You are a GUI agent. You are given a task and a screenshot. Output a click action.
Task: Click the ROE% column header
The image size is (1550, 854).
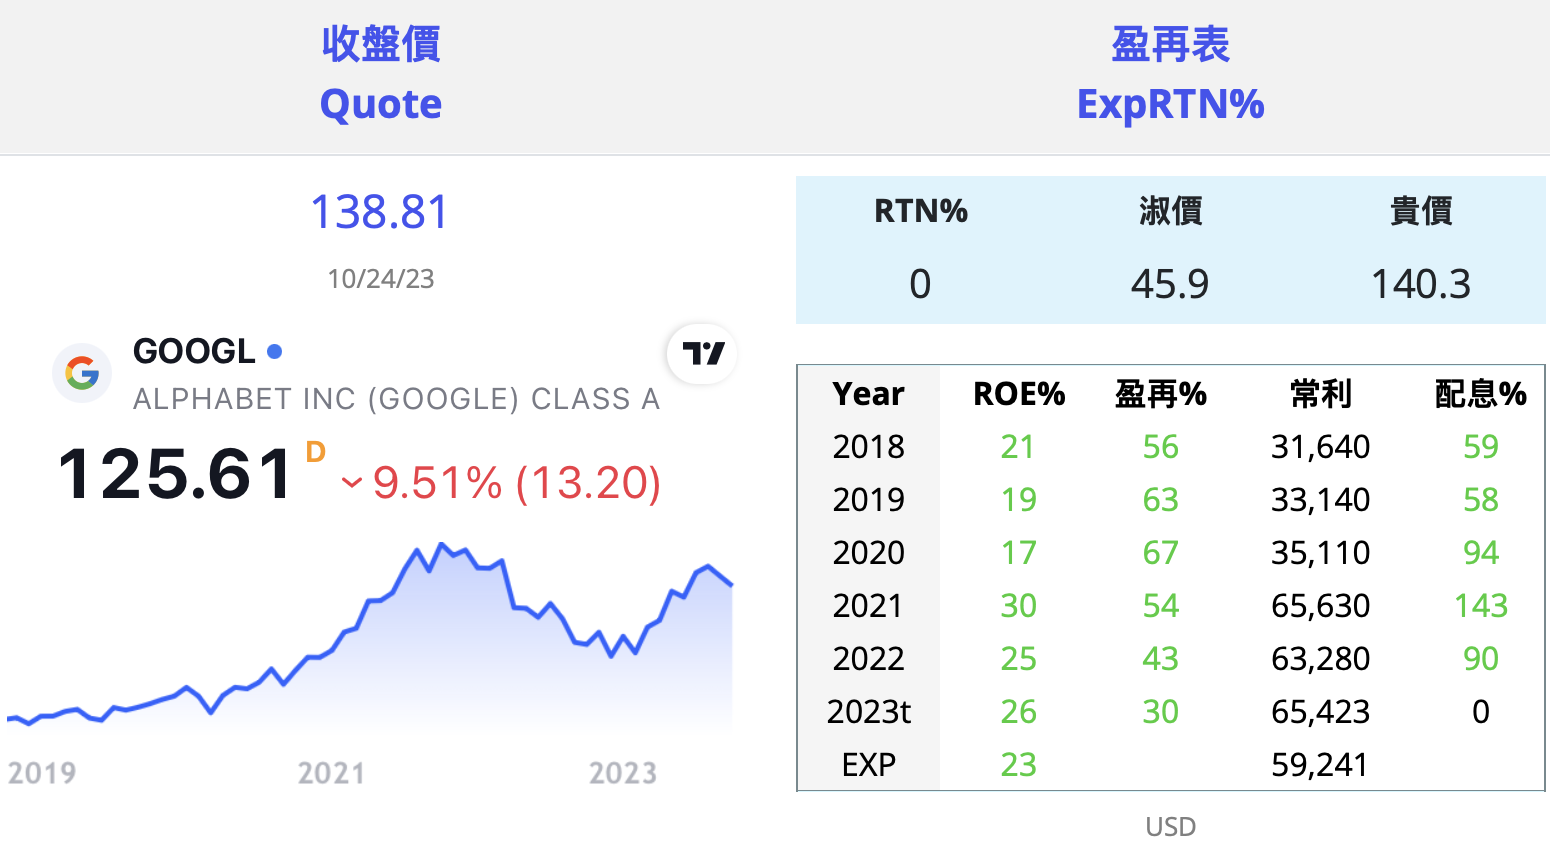click(1019, 394)
